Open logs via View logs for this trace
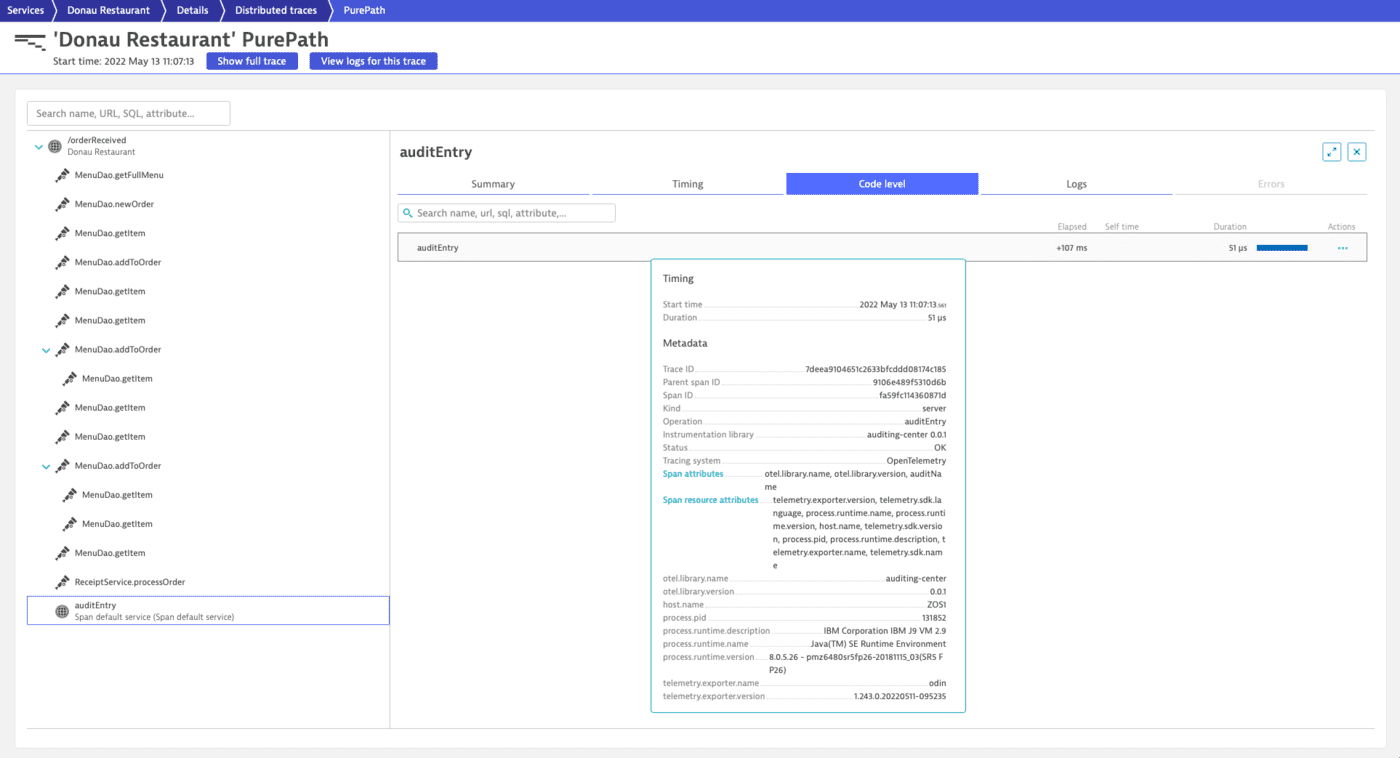 point(373,60)
